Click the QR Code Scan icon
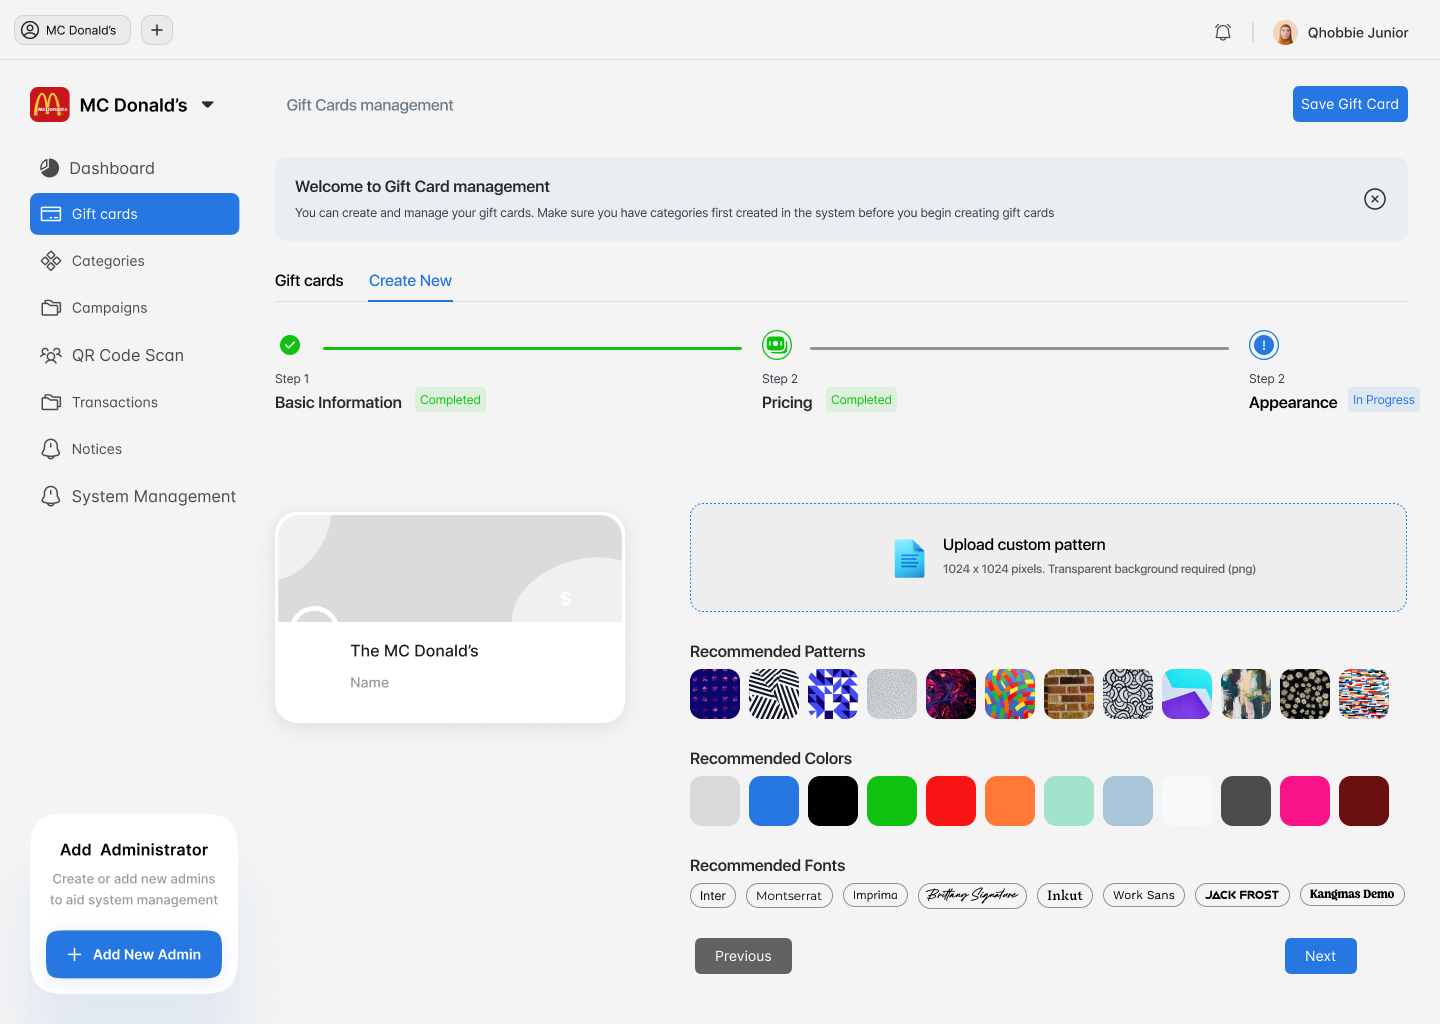The image size is (1440, 1024). 51,355
